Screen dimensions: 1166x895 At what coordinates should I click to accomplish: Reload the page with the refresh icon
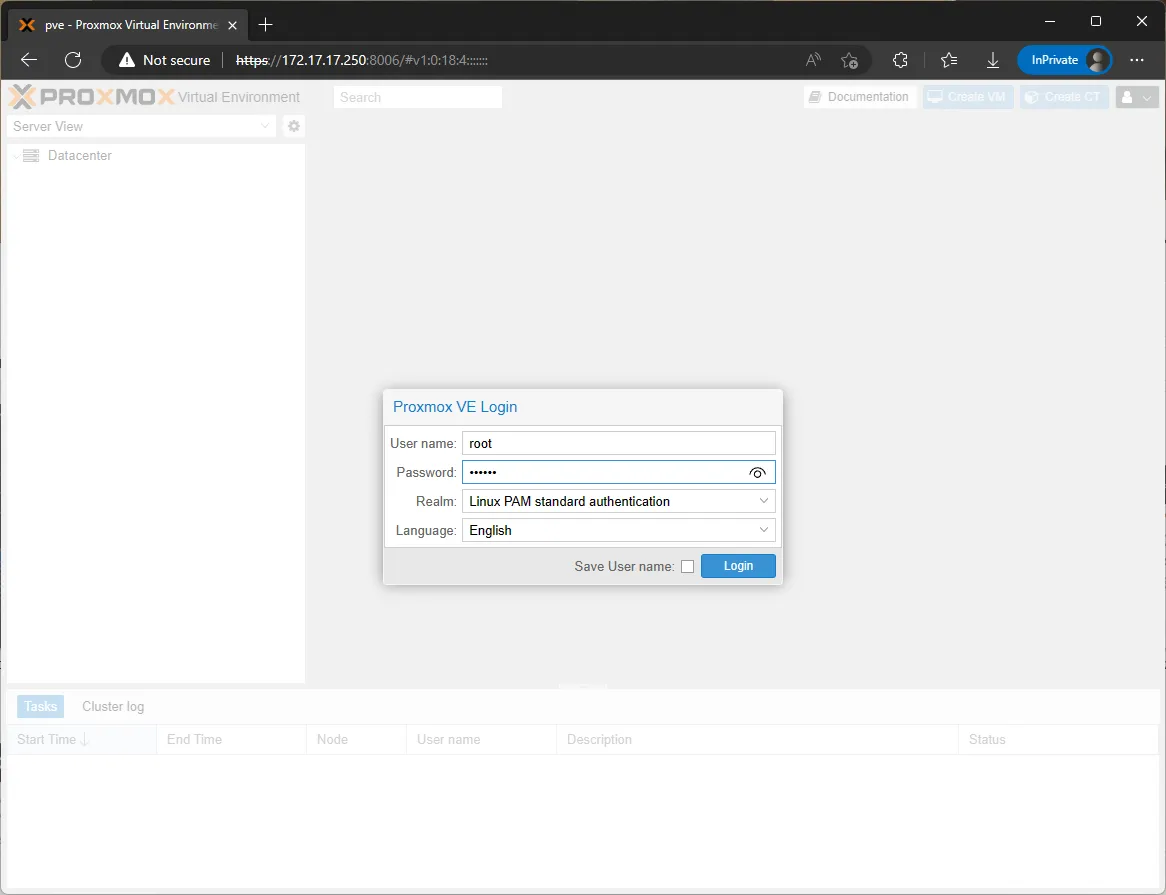pos(72,60)
